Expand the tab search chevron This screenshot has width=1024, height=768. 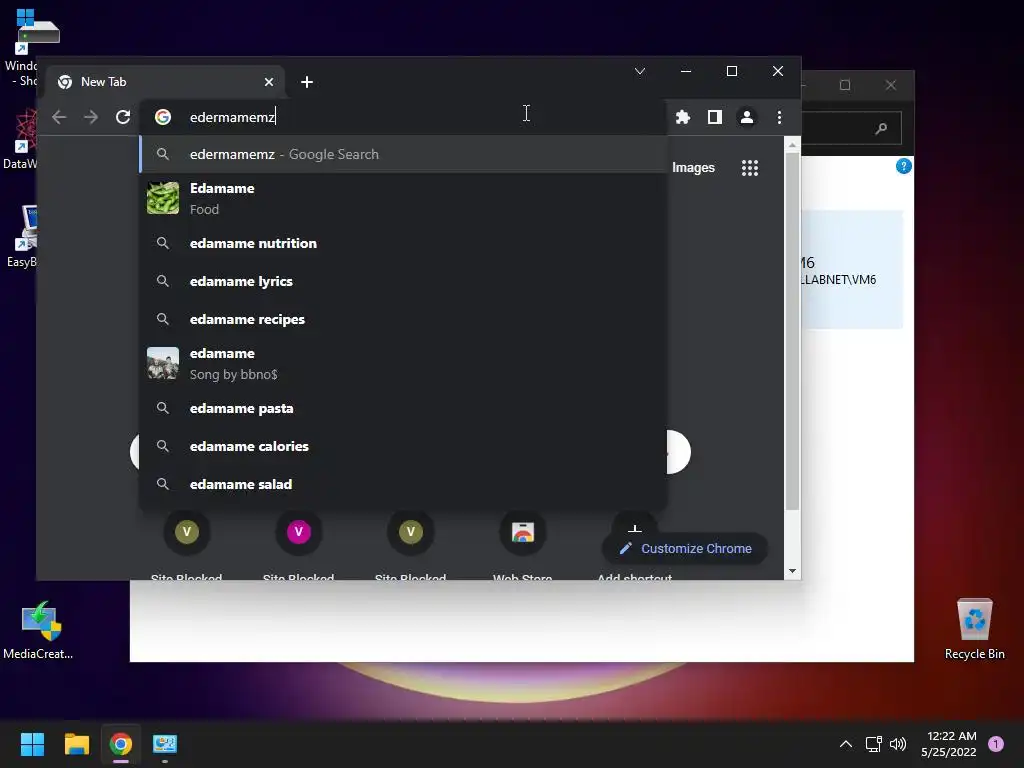tap(640, 71)
